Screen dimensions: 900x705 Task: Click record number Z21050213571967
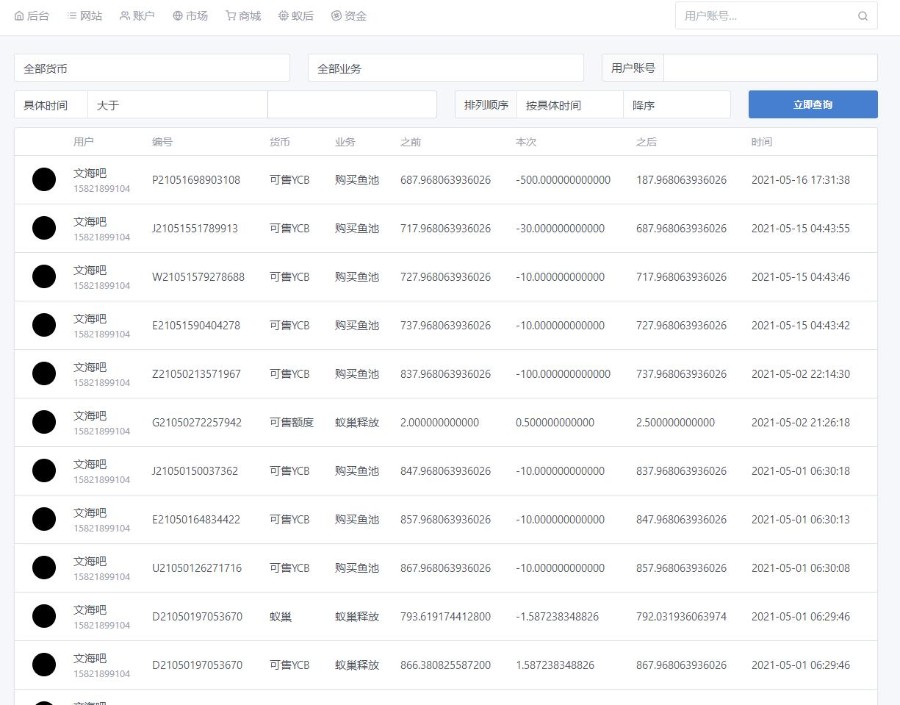196,374
